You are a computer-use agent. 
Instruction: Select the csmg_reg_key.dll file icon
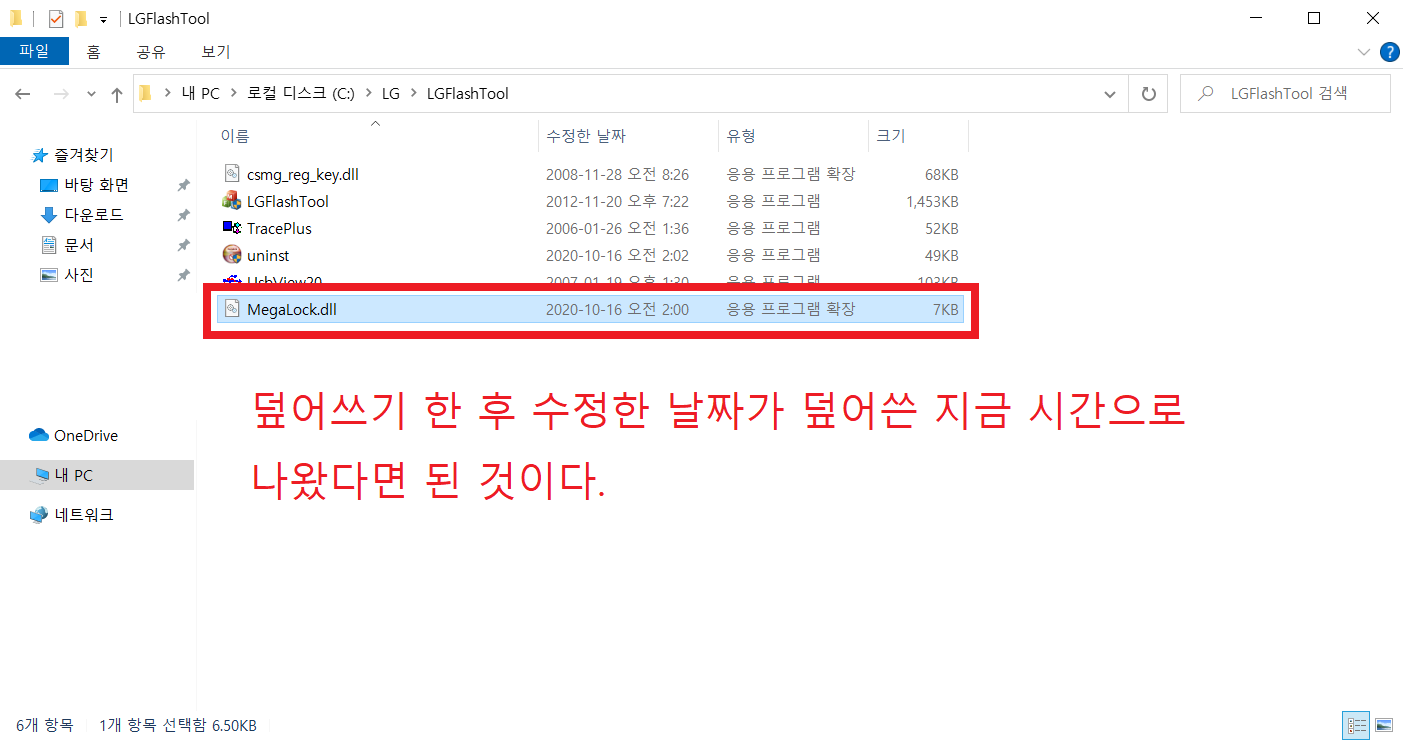tap(232, 174)
